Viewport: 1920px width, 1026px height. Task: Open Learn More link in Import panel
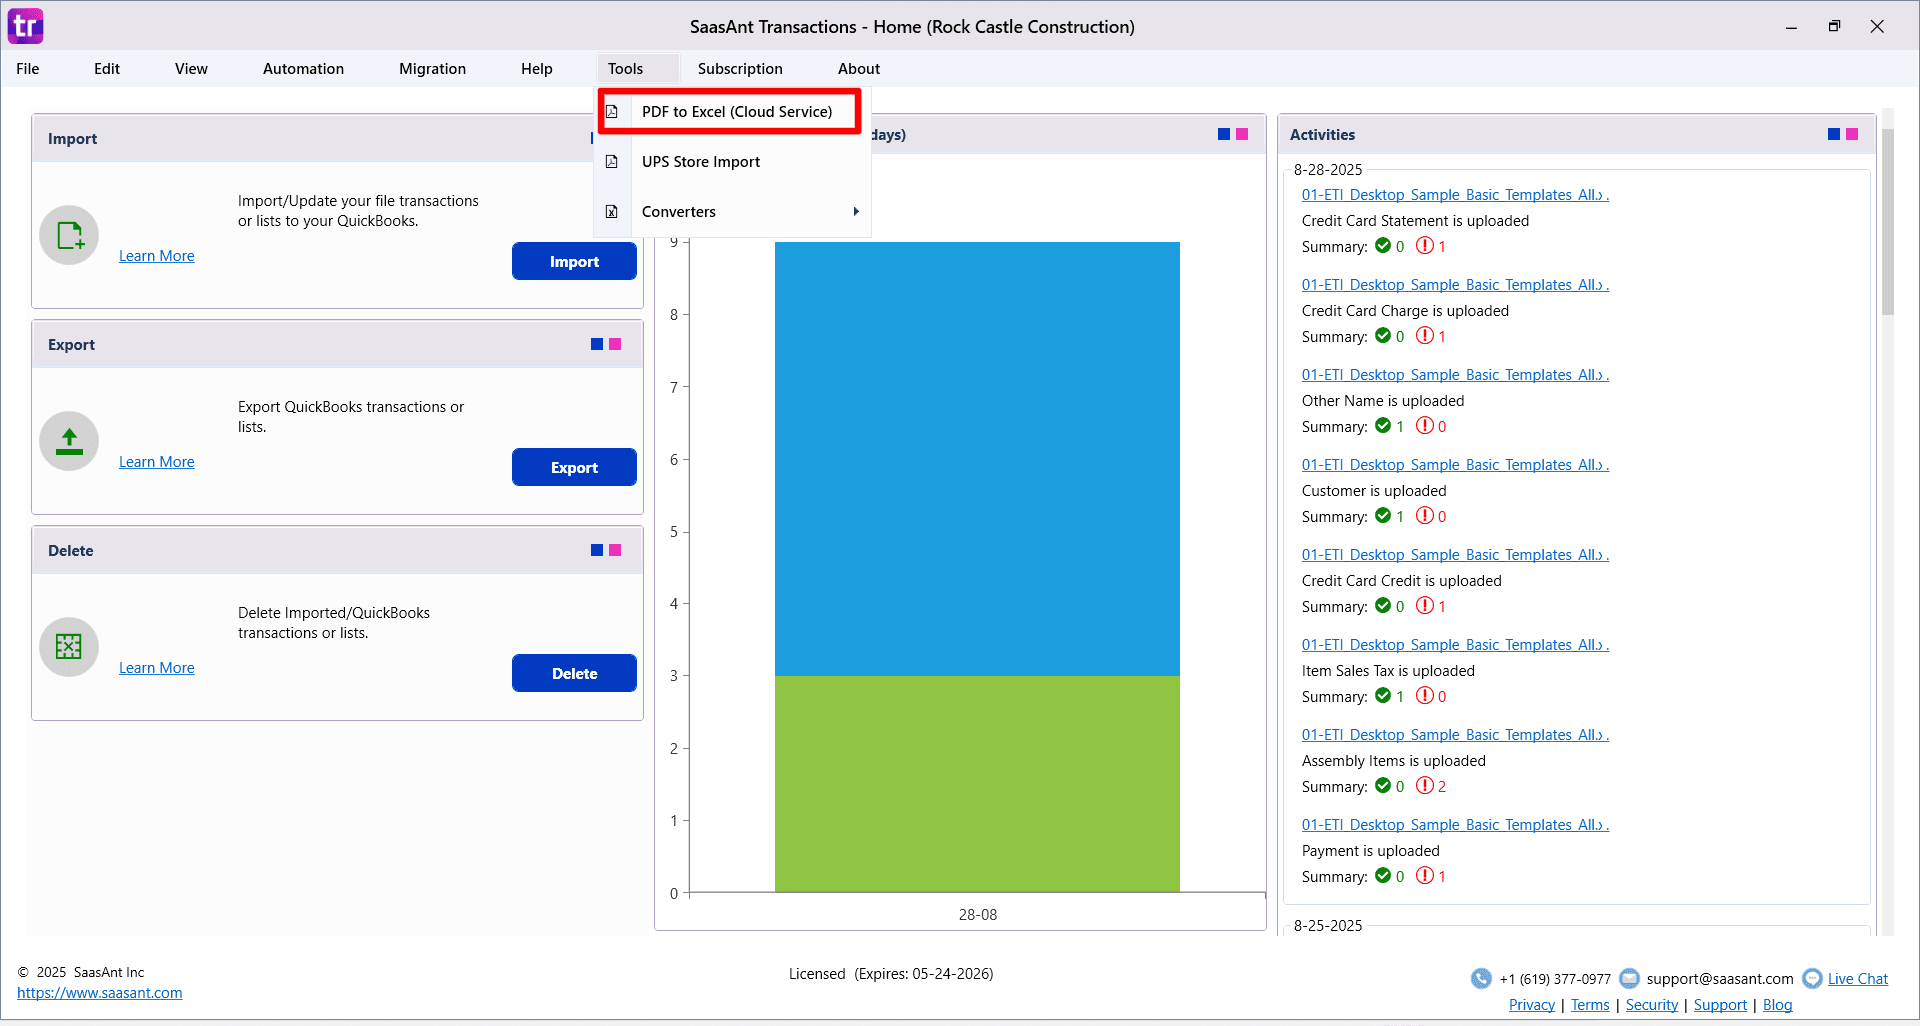coord(157,256)
